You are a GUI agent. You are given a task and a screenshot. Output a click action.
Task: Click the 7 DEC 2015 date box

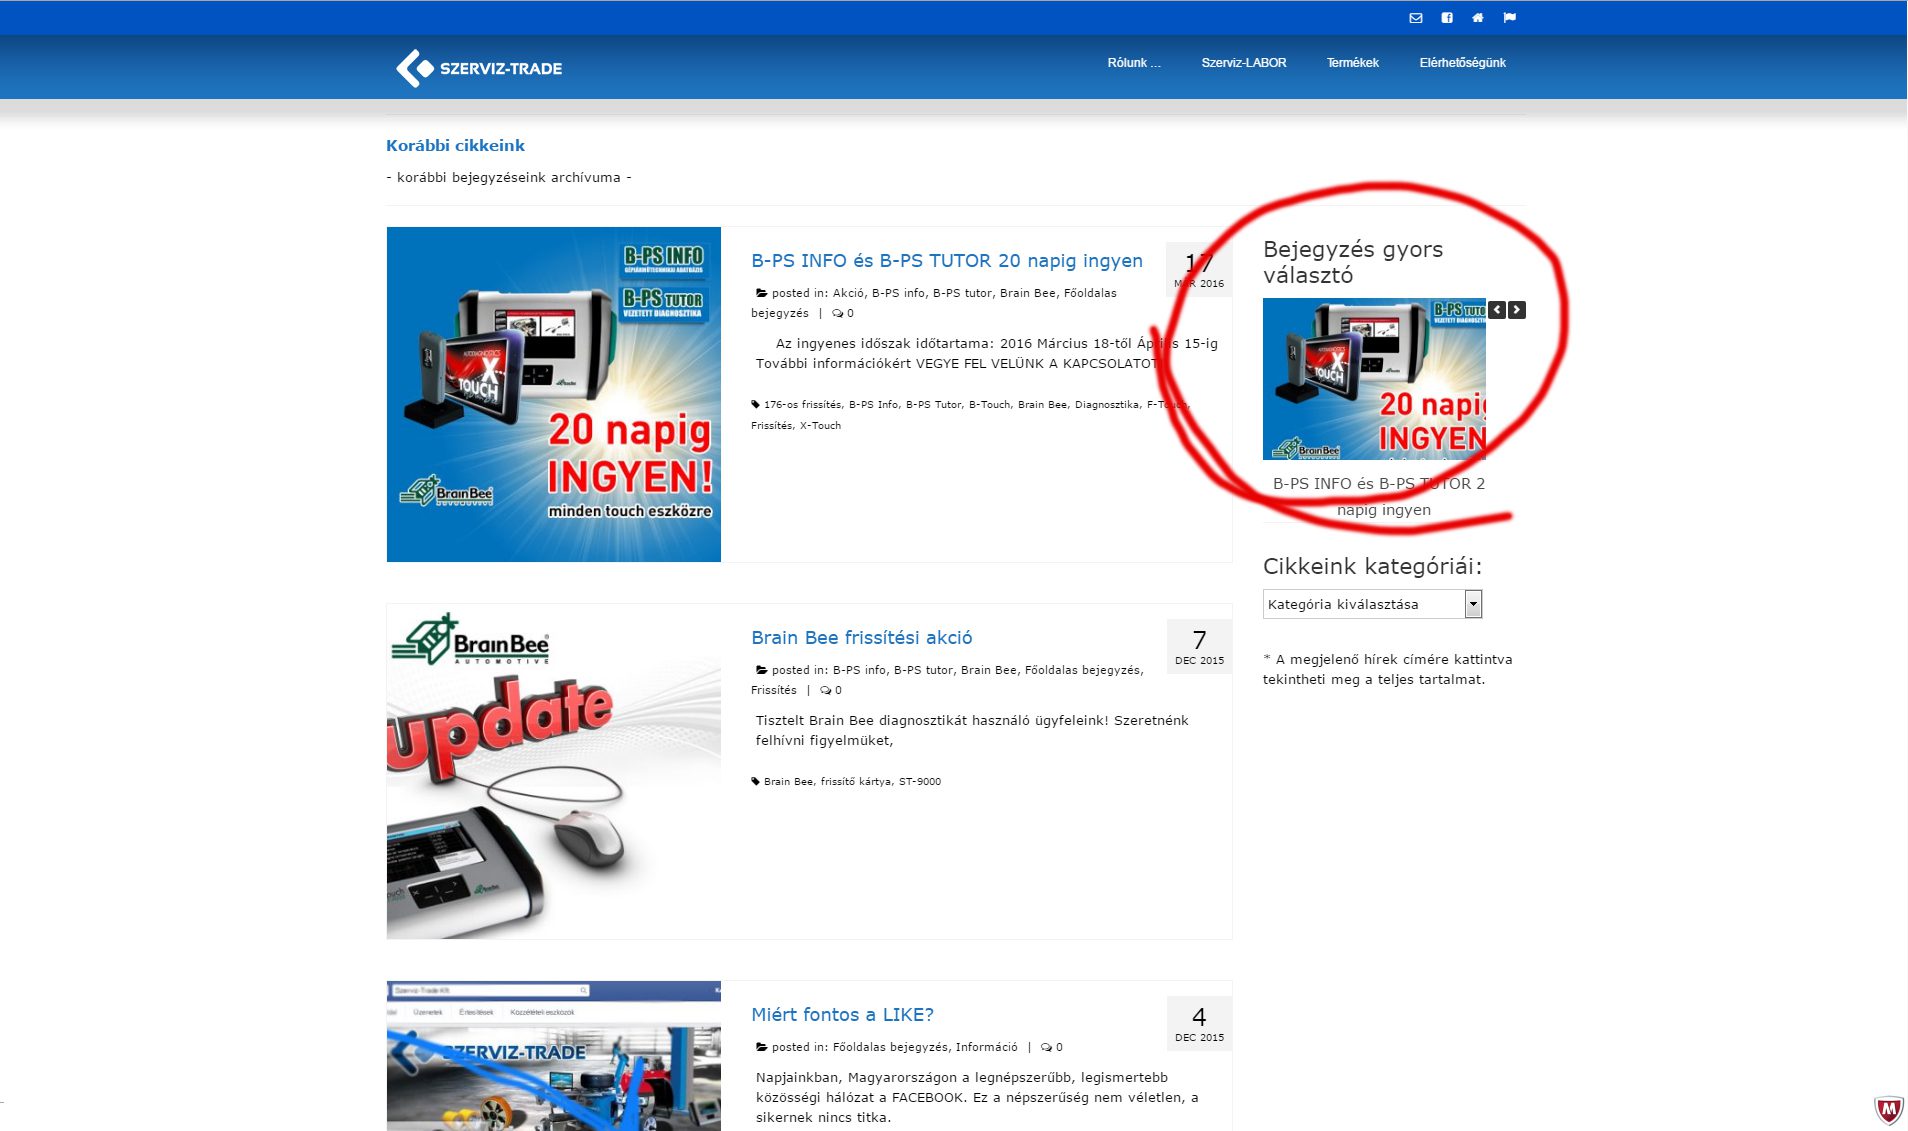tap(1199, 646)
